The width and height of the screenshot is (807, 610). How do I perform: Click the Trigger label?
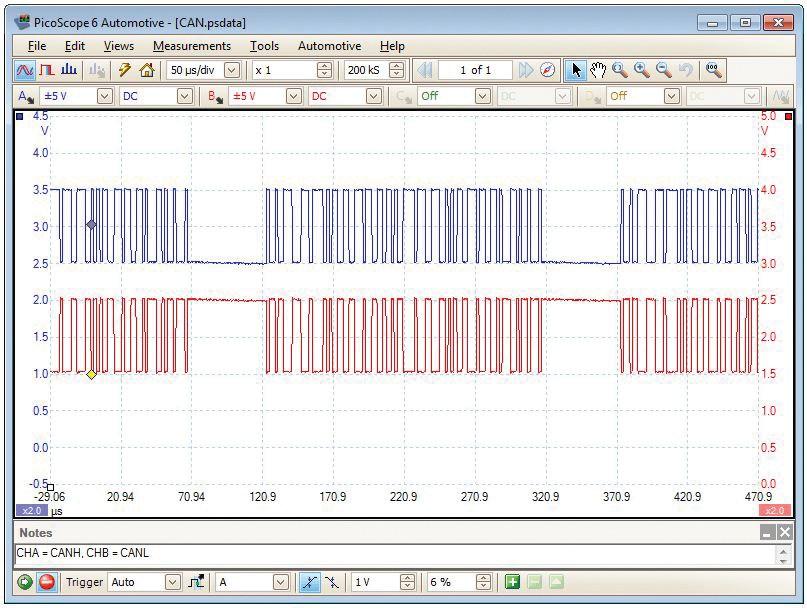pos(84,582)
